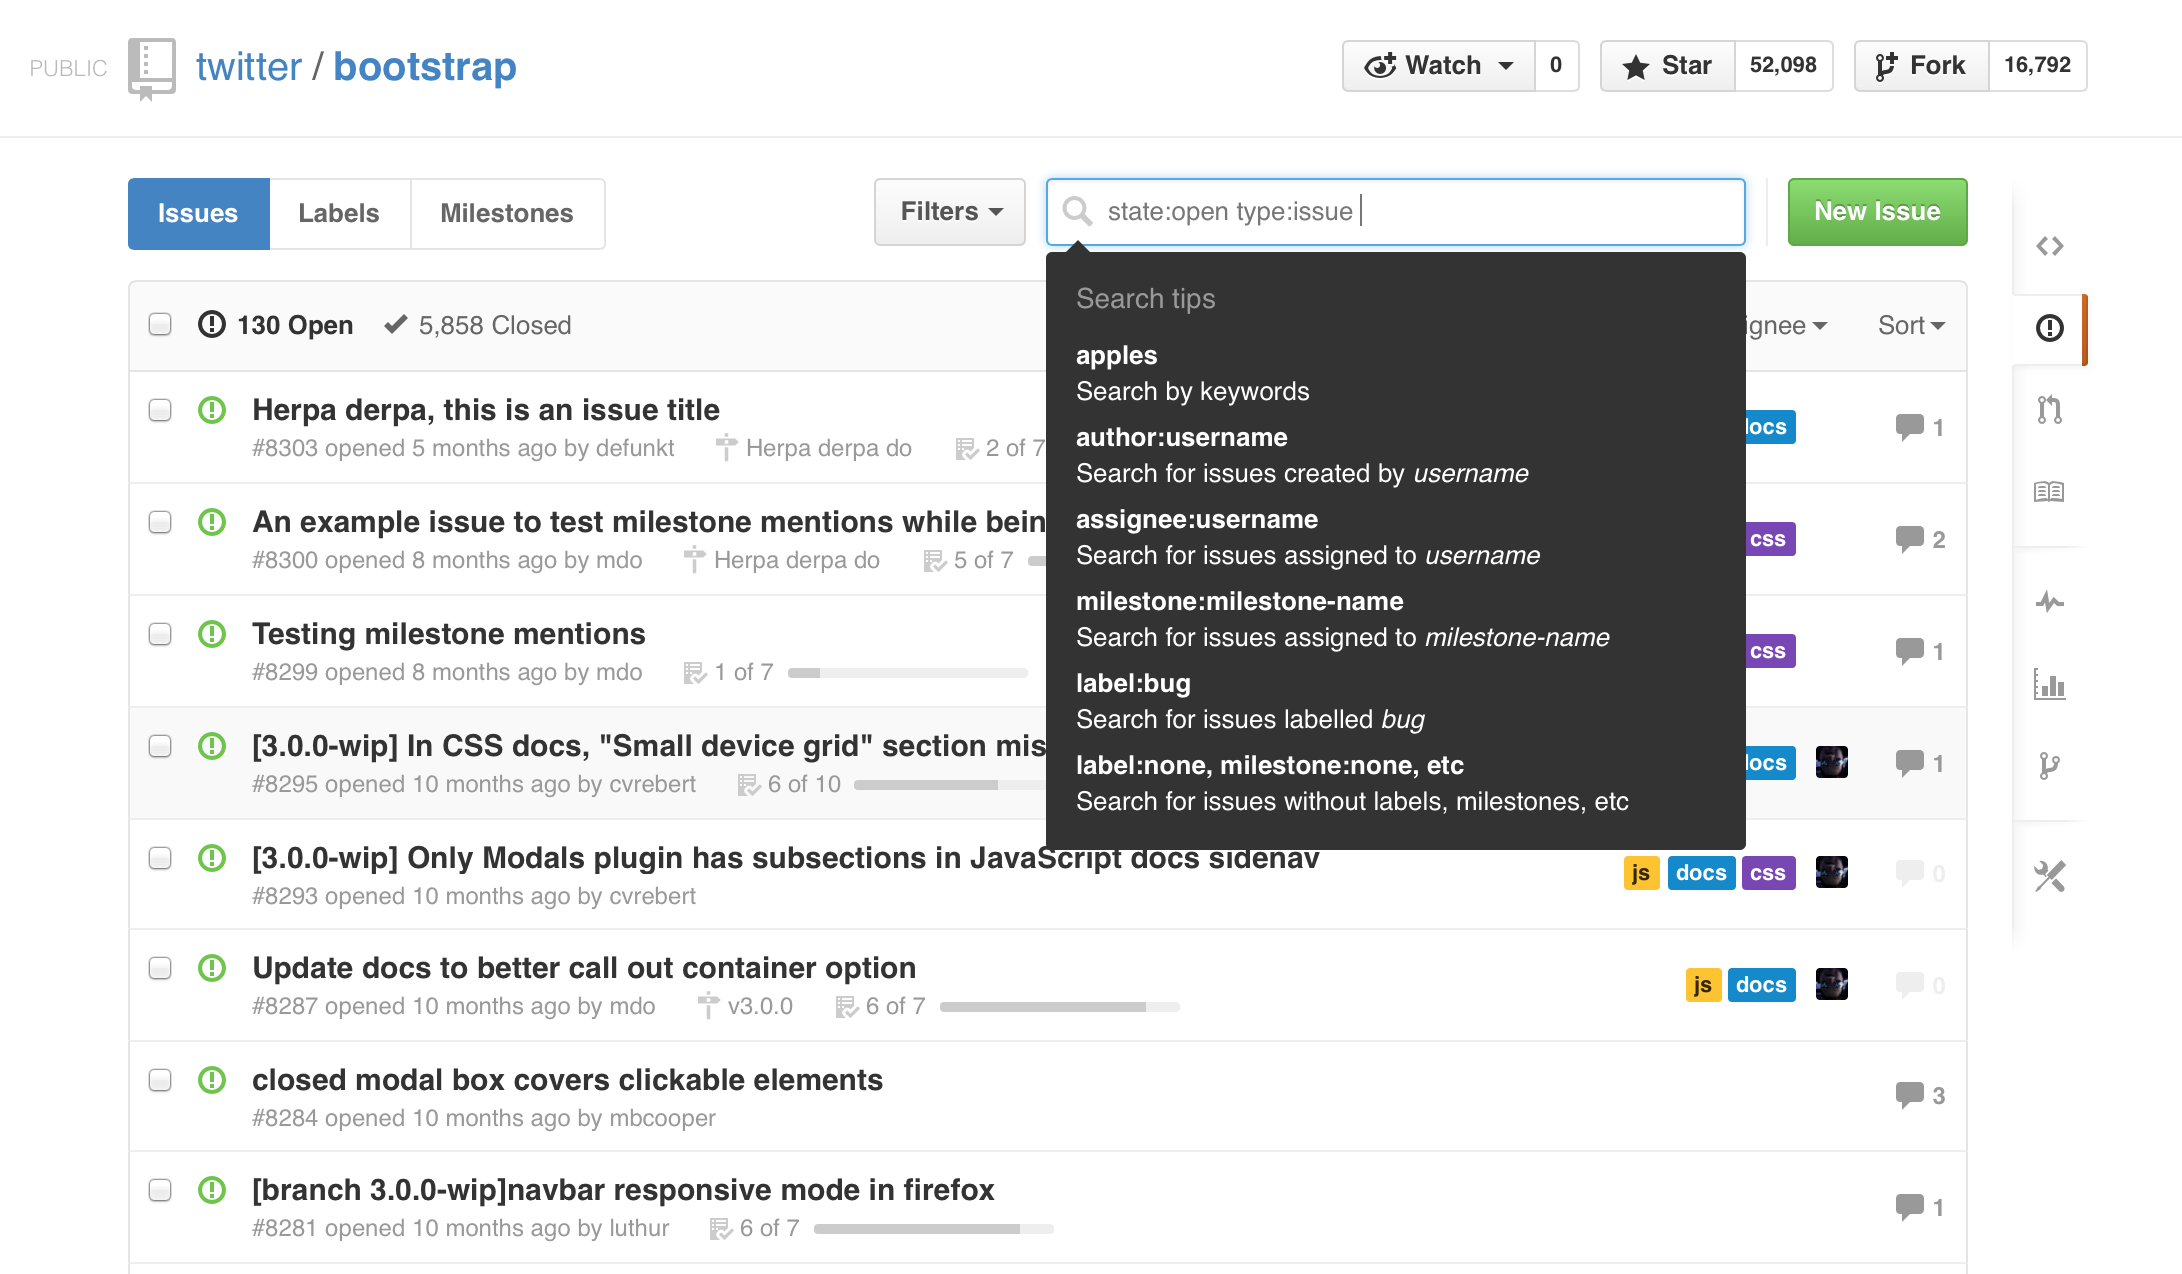
Task: Click the search magnifier icon
Action: (x=1077, y=211)
